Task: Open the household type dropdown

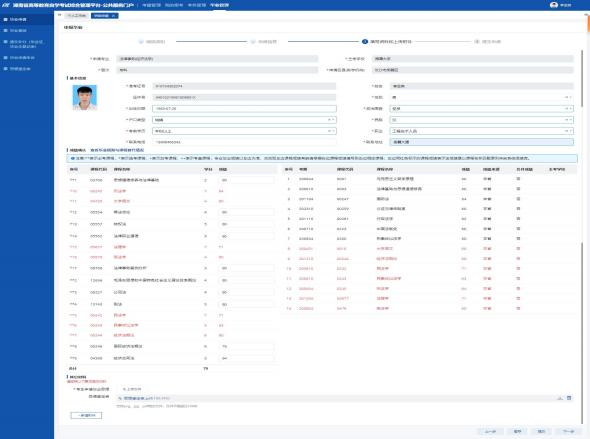Action: (244, 120)
